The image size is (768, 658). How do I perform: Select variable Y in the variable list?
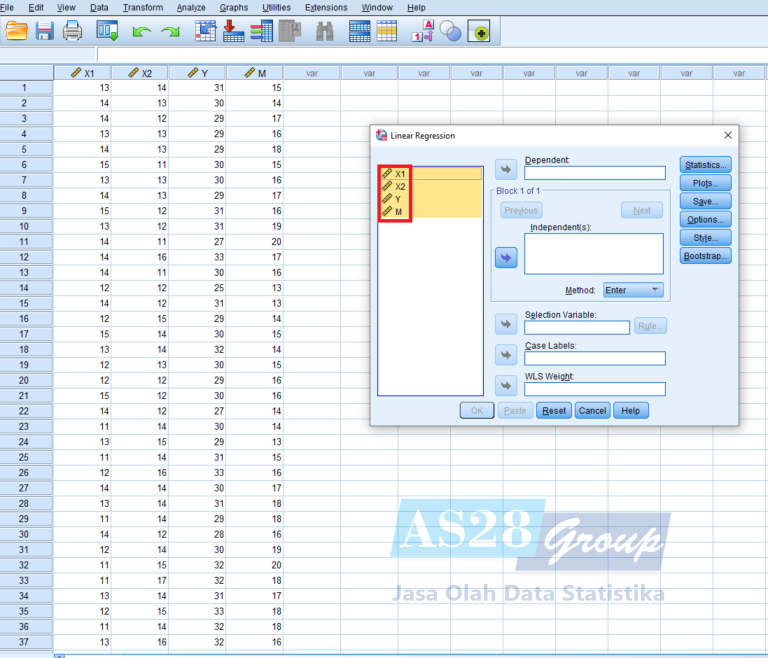398,199
